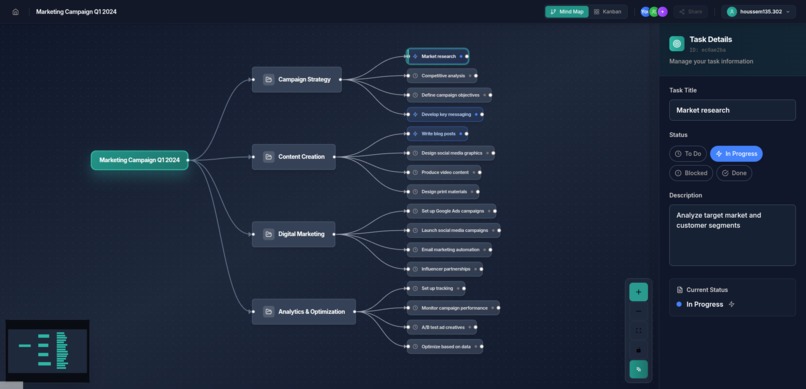This screenshot has height=389, width=806.
Task: Set status to Done
Action: (x=734, y=173)
